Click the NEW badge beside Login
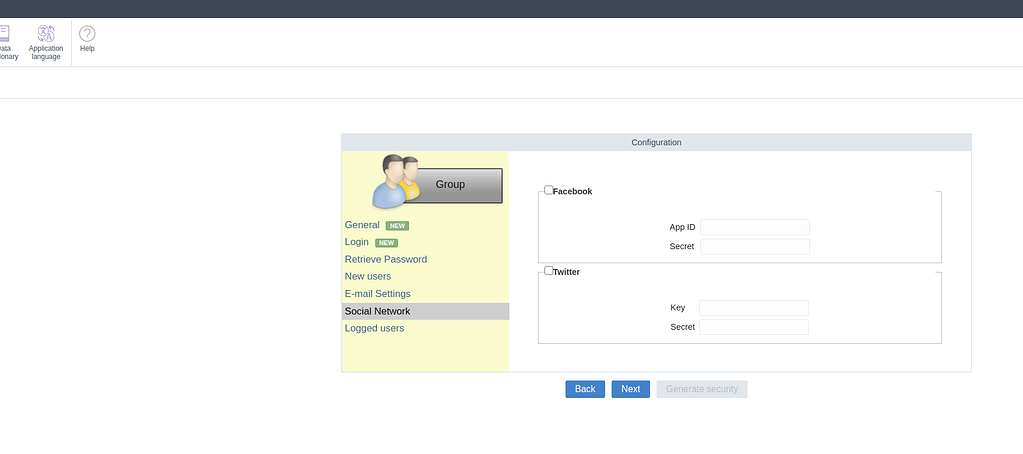Screen dimensions: 1023x454 point(387,243)
